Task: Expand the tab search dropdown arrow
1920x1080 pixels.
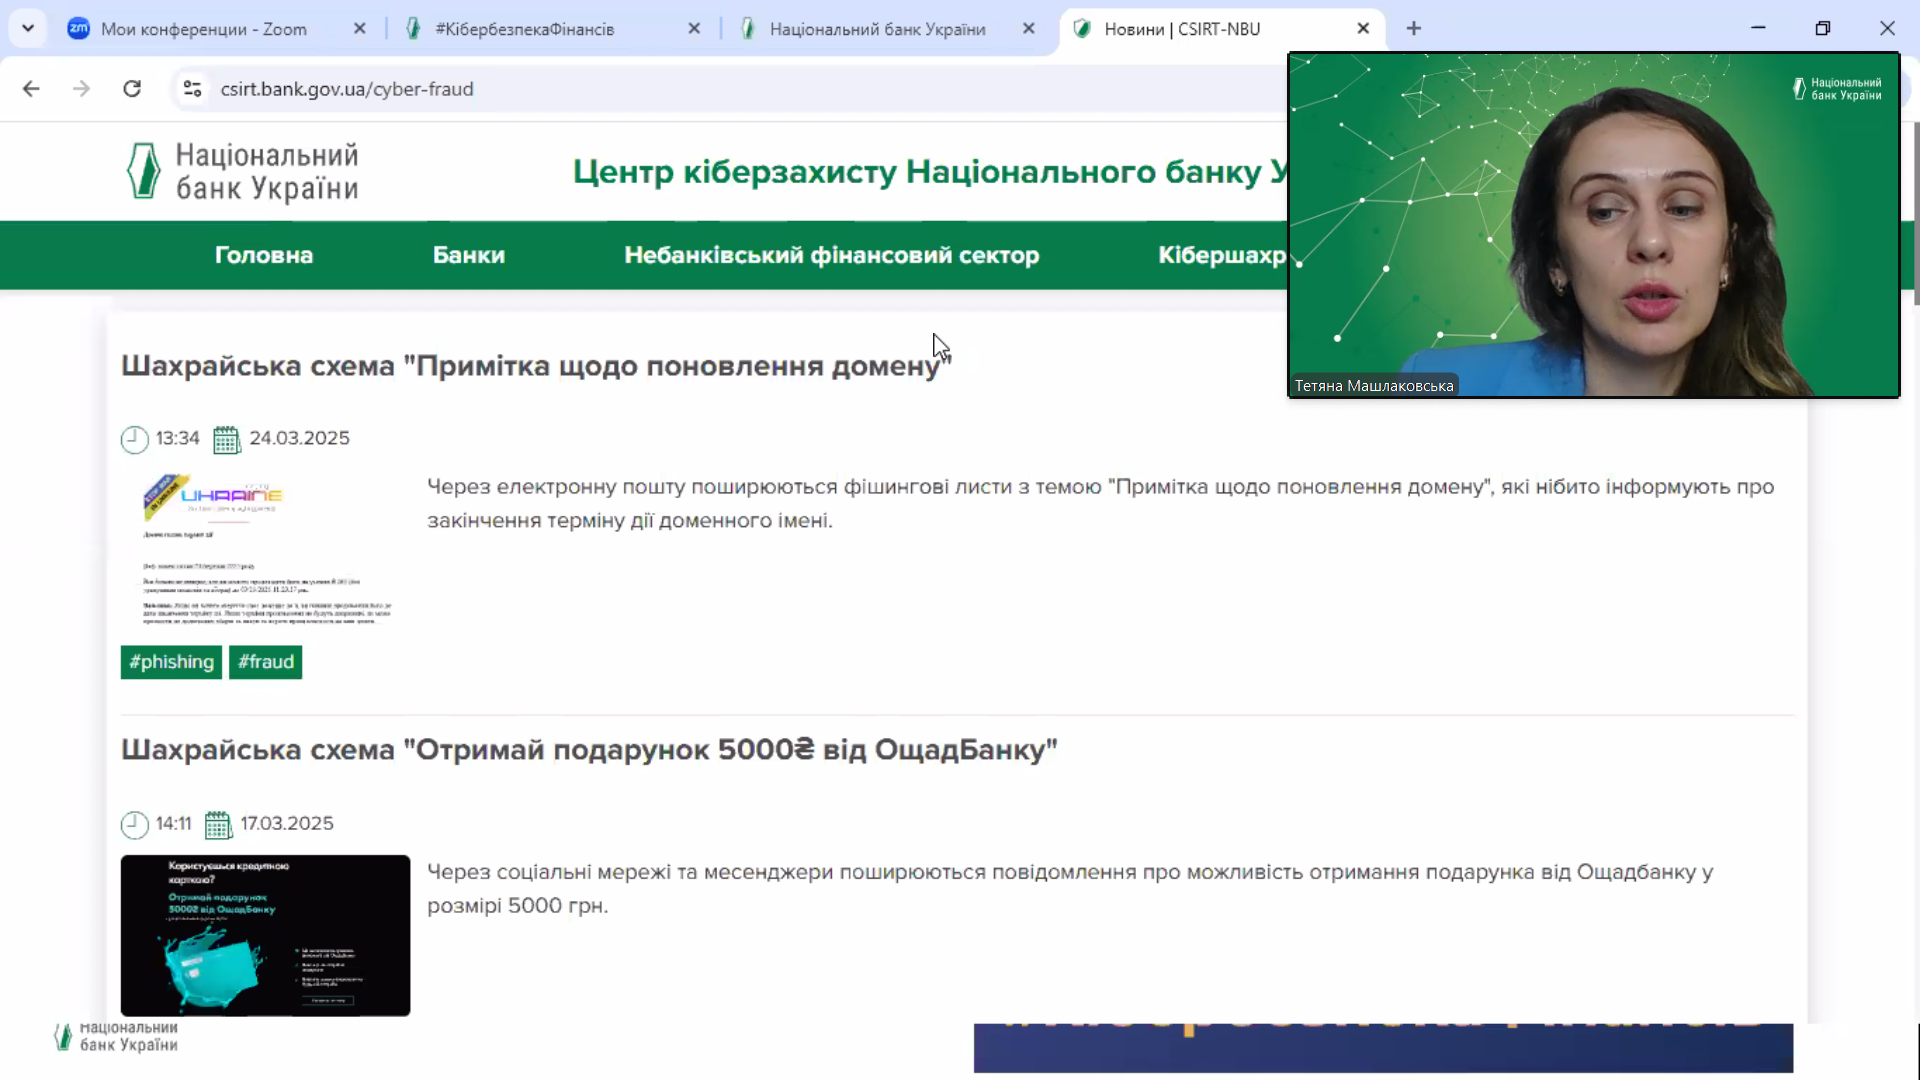Action: tap(28, 29)
